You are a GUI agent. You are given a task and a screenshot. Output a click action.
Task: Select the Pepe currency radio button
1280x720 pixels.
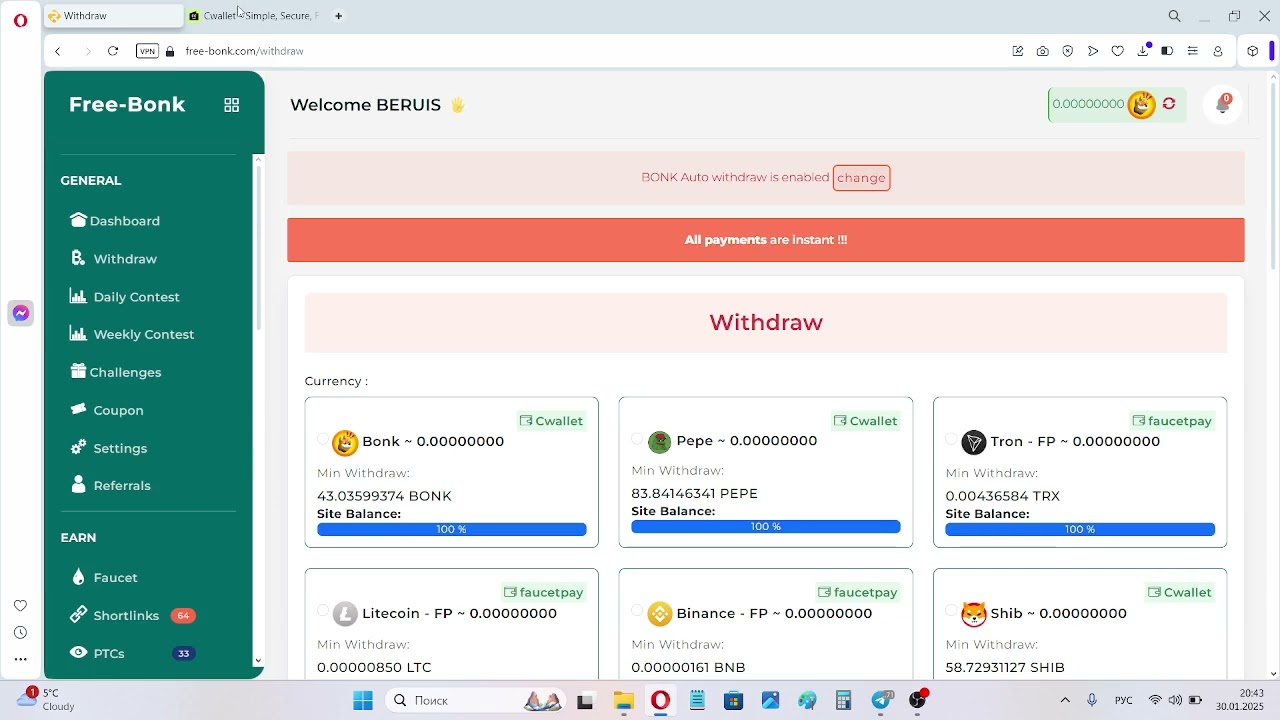click(x=637, y=439)
